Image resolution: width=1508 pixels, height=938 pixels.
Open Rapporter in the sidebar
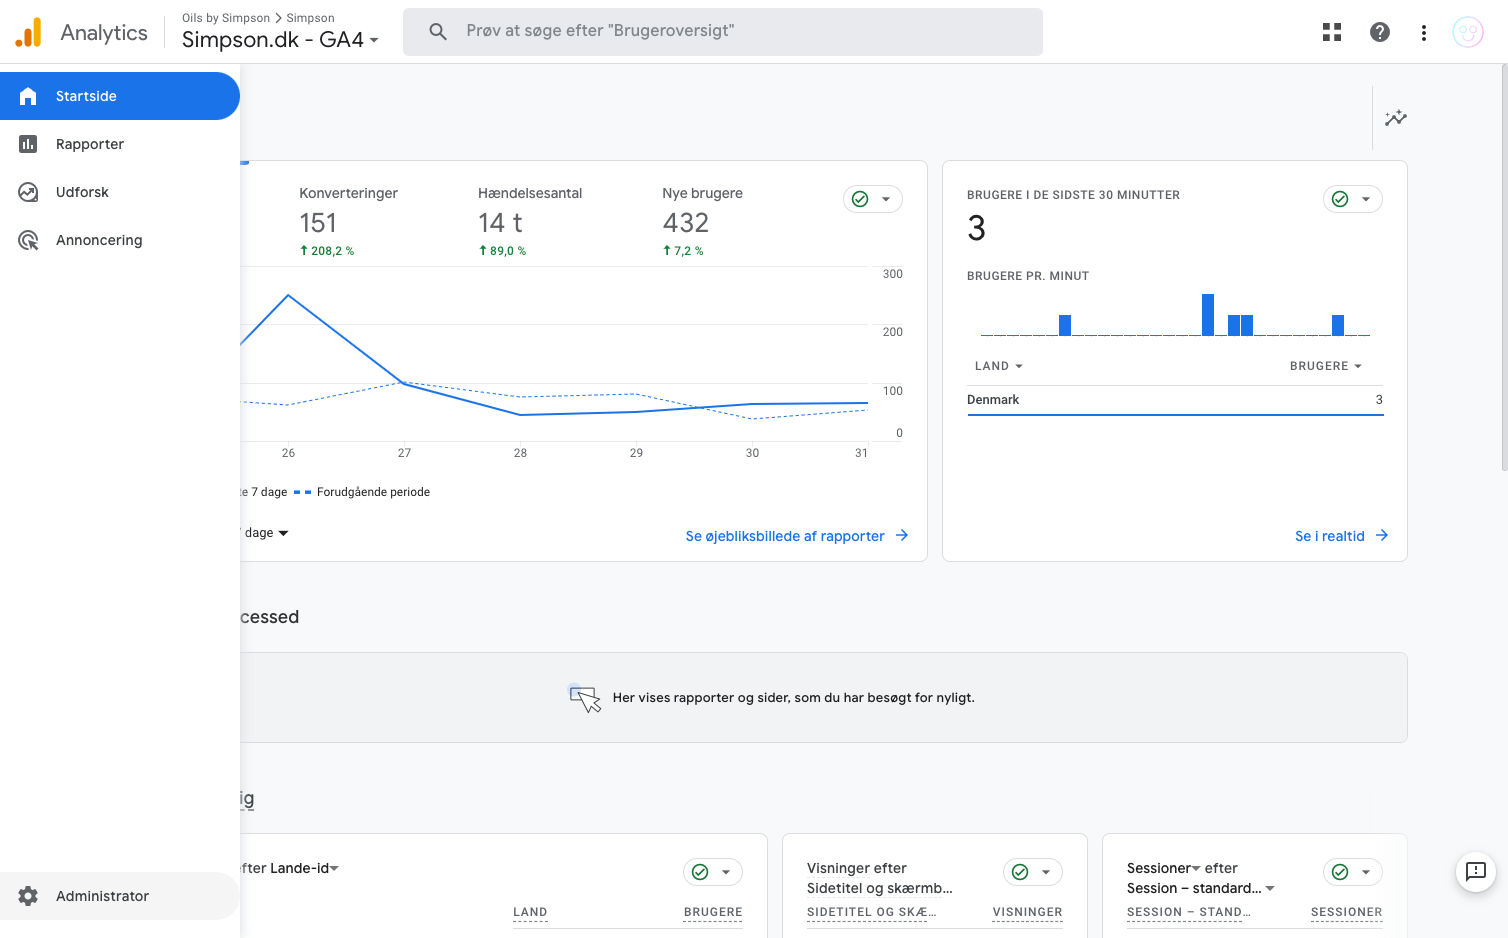(120, 144)
